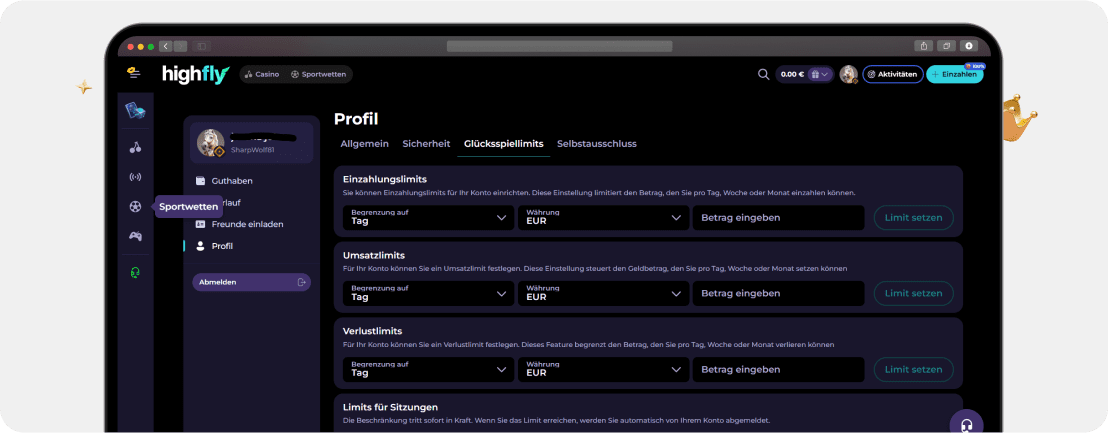Open the playing cards icon in sidebar
This screenshot has width=1108, height=433.
135,111
